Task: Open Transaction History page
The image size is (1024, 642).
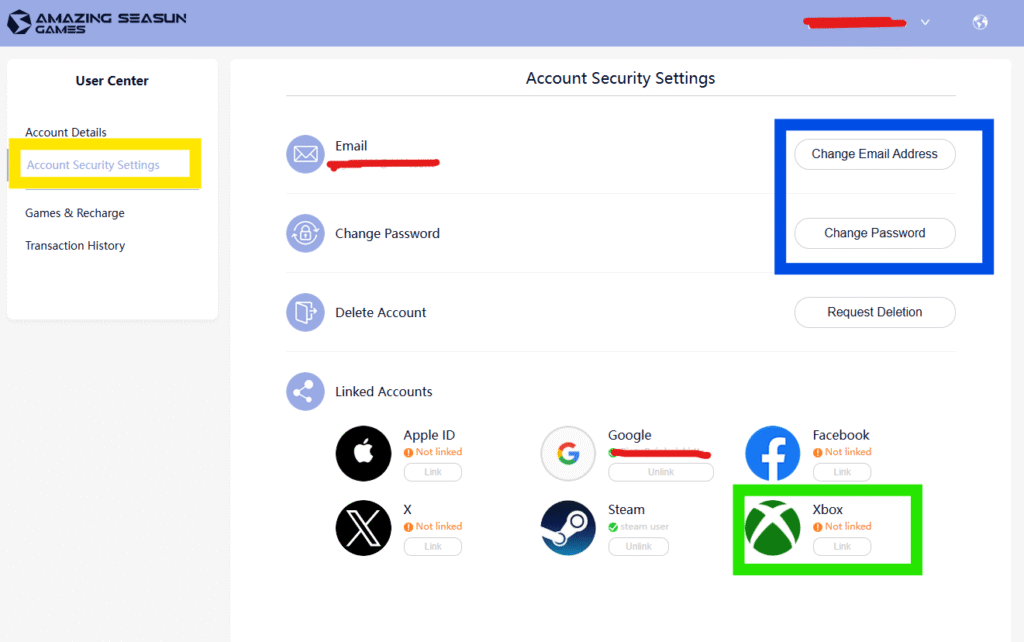Action: click(75, 245)
